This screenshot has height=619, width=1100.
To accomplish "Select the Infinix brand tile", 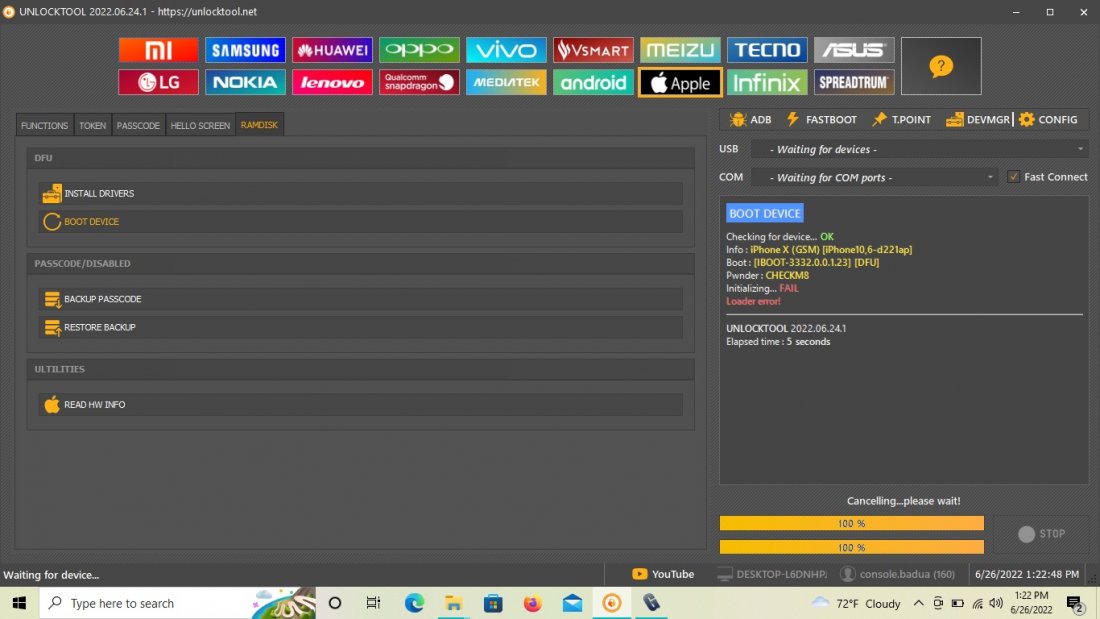I will (x=767, y=82).
